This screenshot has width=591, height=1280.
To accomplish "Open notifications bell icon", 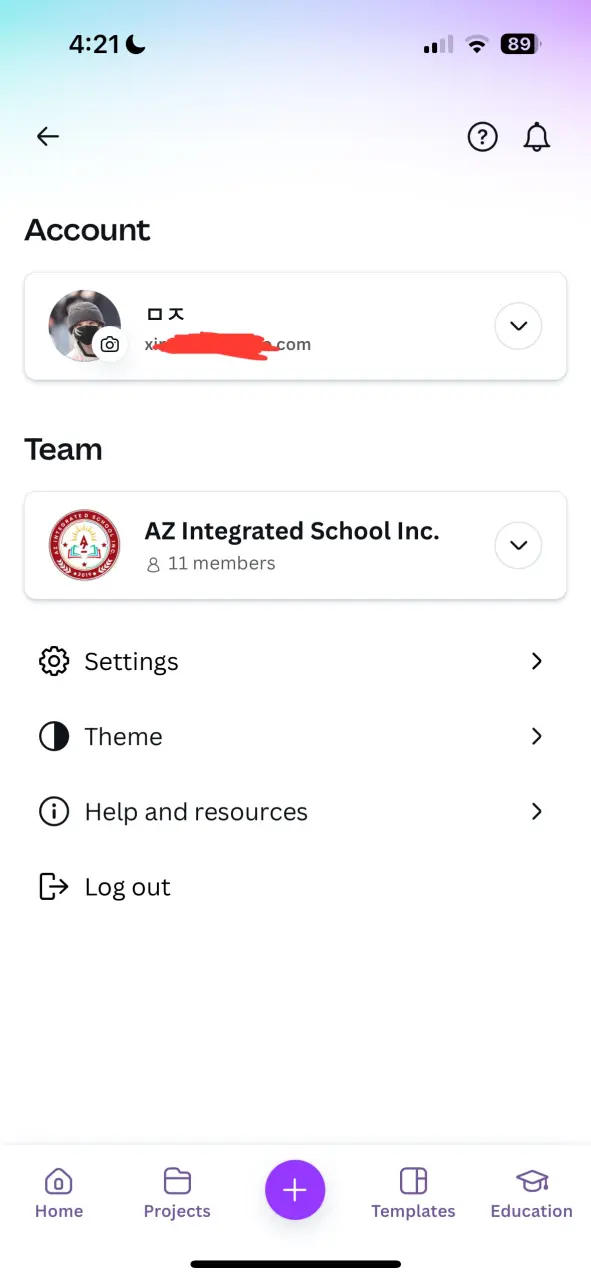I will point(537,137).
